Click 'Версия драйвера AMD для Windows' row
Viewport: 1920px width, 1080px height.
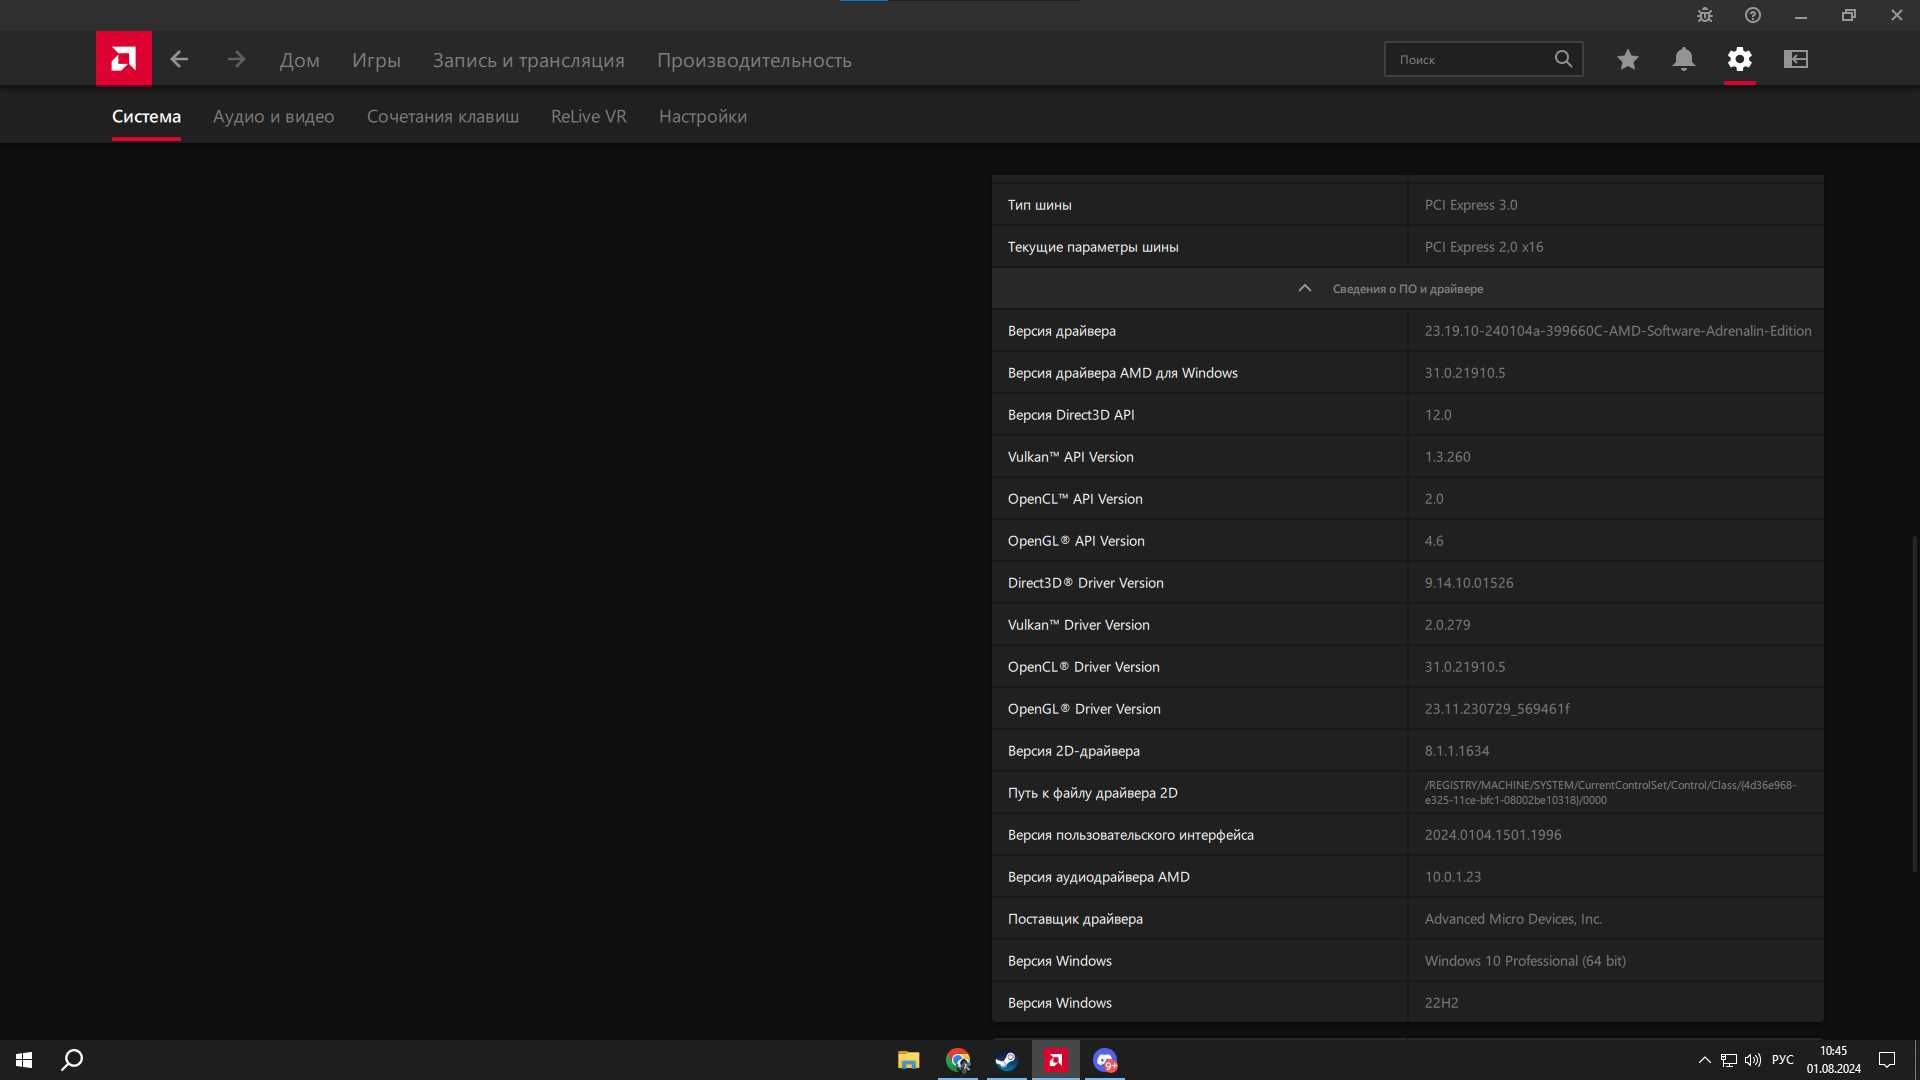(1407, 373)
